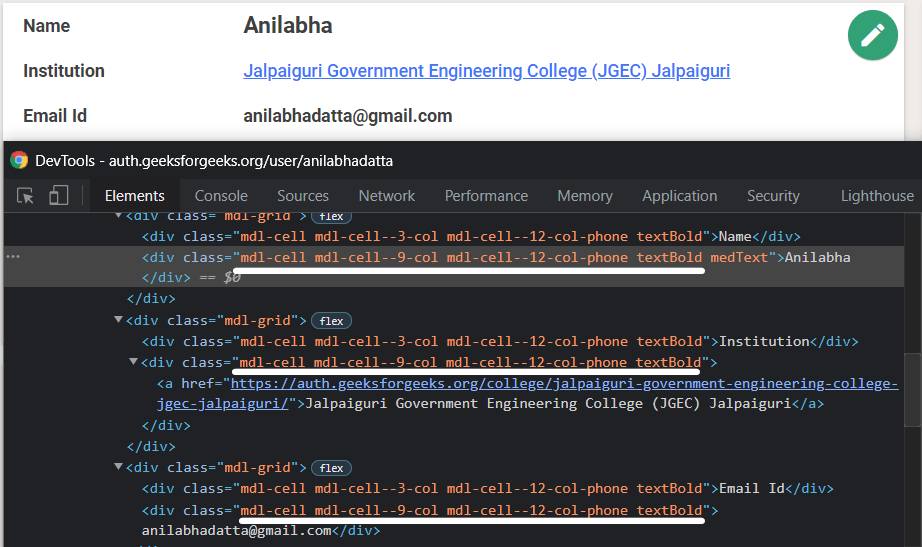Collapse the mdl-cell div wrapping the college link
922x547 pixels.
[134, 362]
